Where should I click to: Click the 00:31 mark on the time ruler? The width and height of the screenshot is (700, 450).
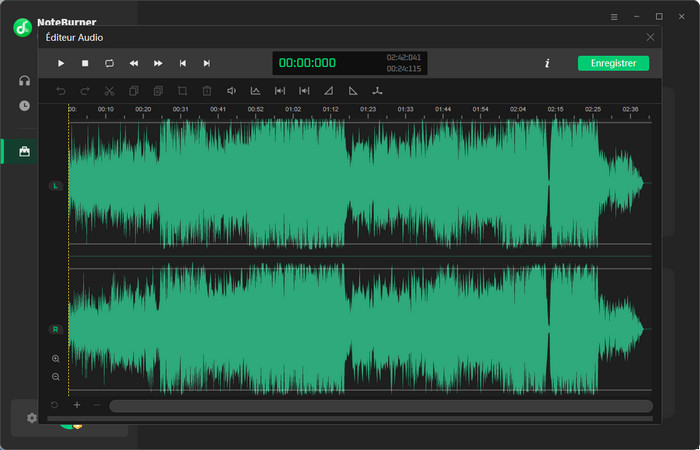point(180,109)
